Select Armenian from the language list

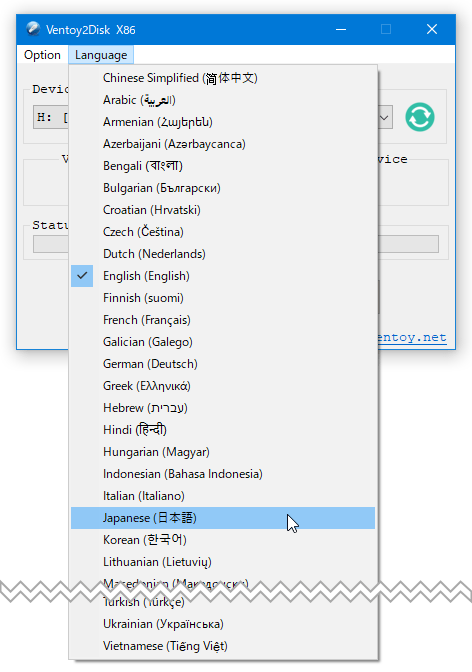coord(223,122)
